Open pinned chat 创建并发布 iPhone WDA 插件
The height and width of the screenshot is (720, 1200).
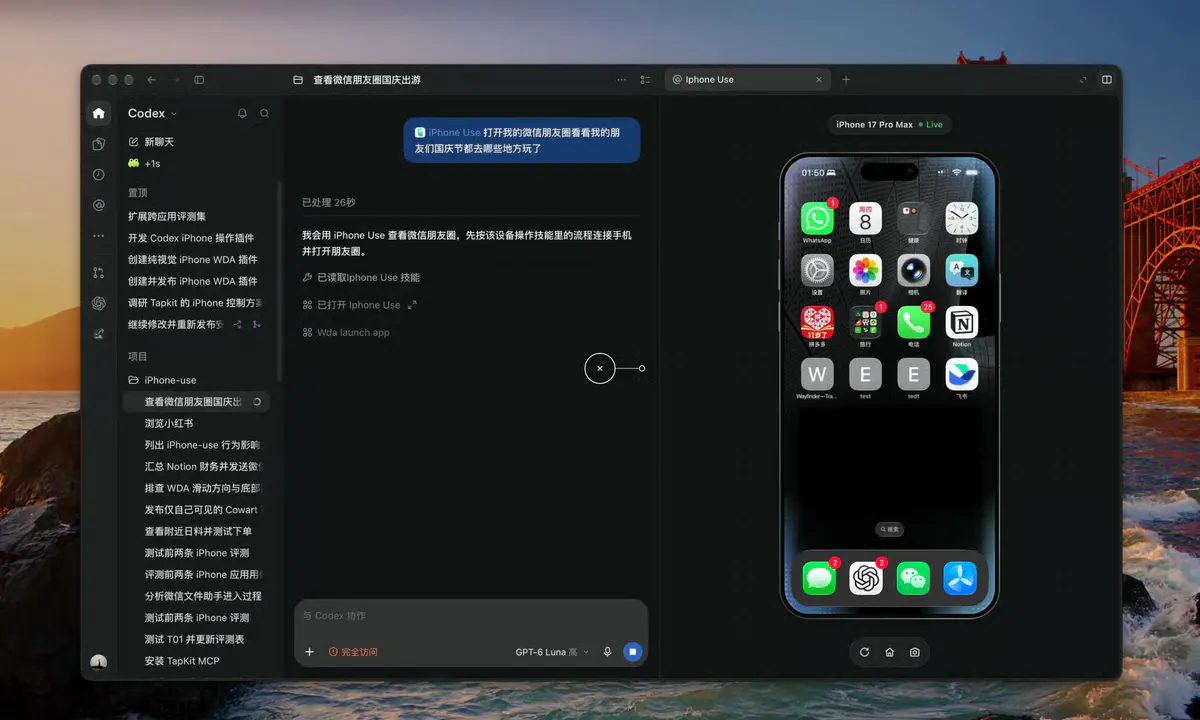193,281
